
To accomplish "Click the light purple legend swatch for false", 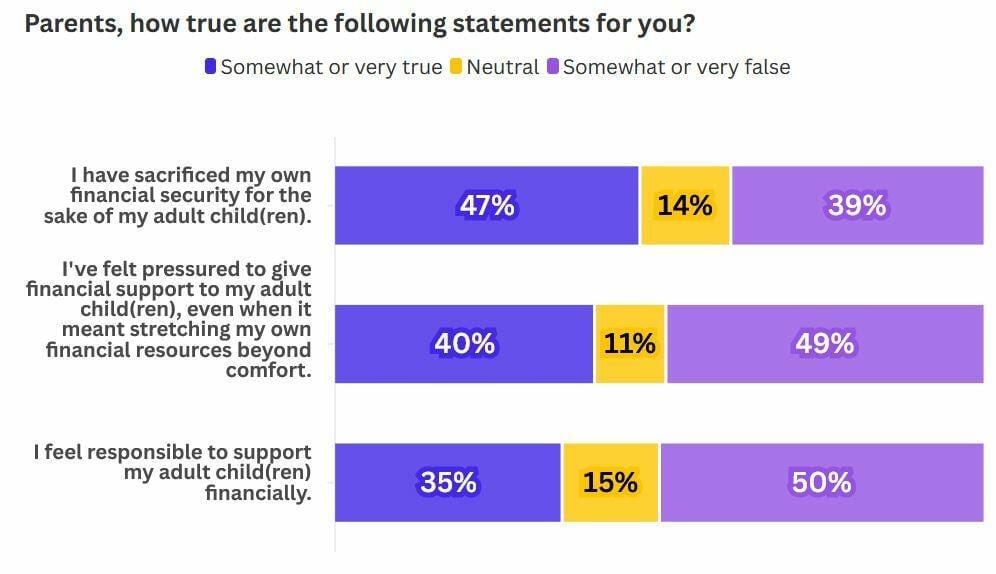I will [x=553, y=66].
